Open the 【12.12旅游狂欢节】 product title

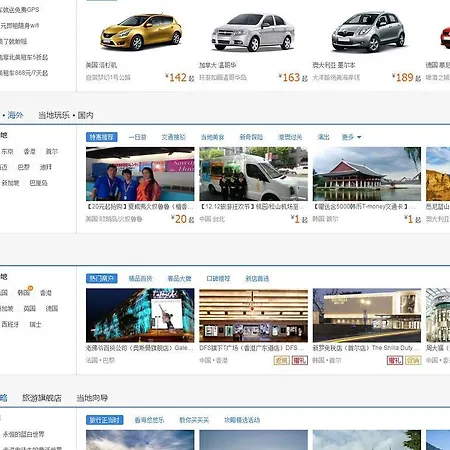(253, 207)
